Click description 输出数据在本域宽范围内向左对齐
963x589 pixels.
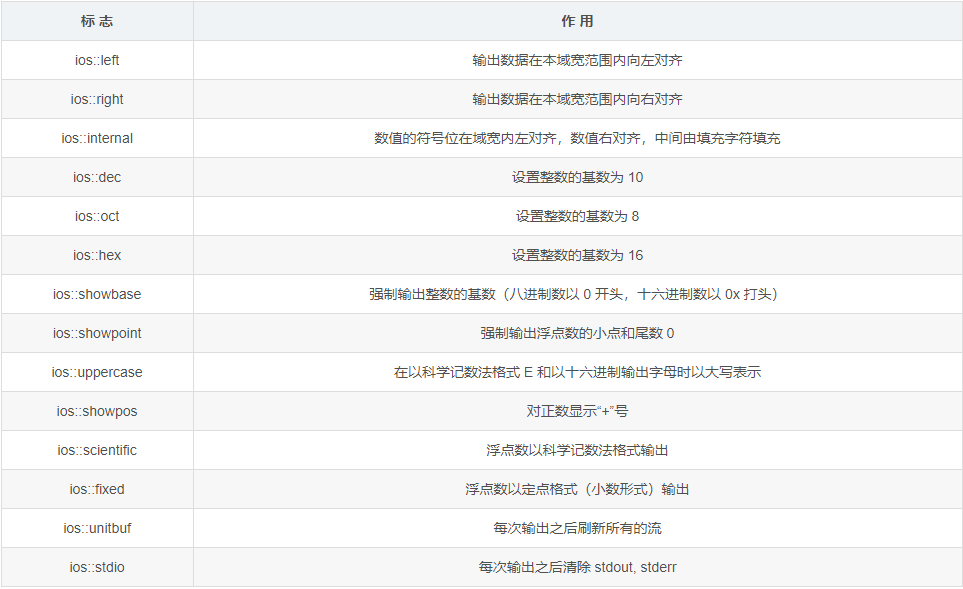[577, 60]
